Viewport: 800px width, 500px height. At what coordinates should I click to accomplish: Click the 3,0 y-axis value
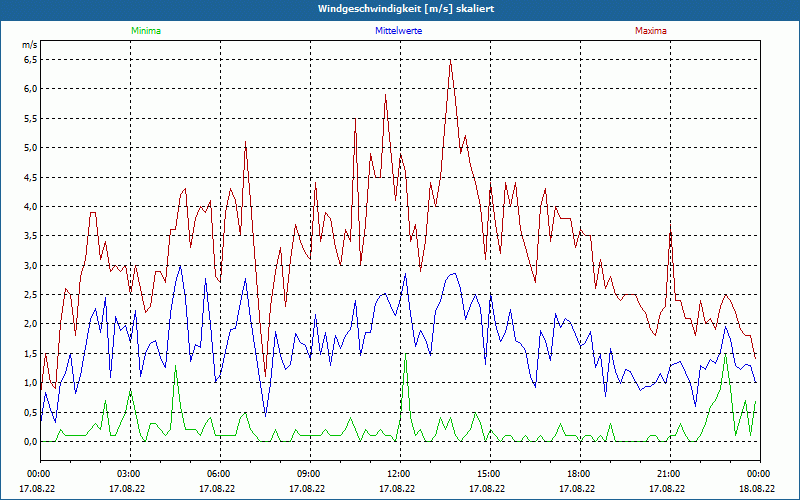[x=31, y=265]
